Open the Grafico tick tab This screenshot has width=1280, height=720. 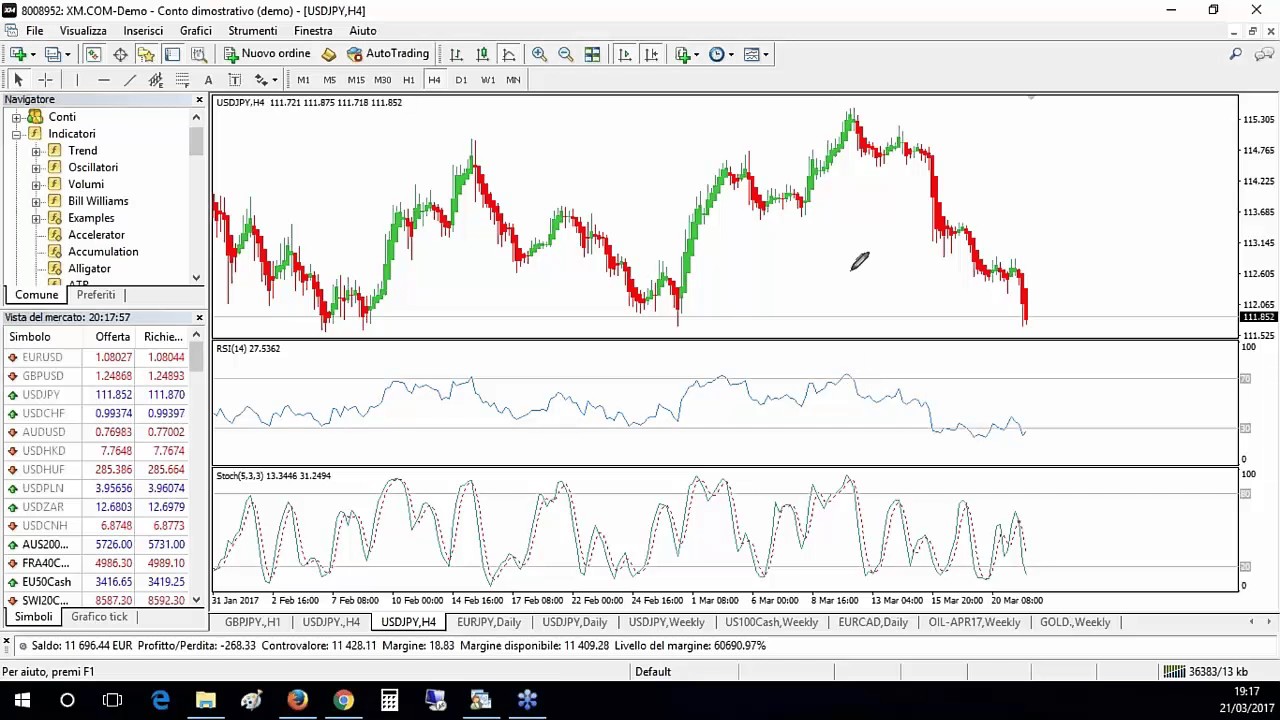point(99,617)
